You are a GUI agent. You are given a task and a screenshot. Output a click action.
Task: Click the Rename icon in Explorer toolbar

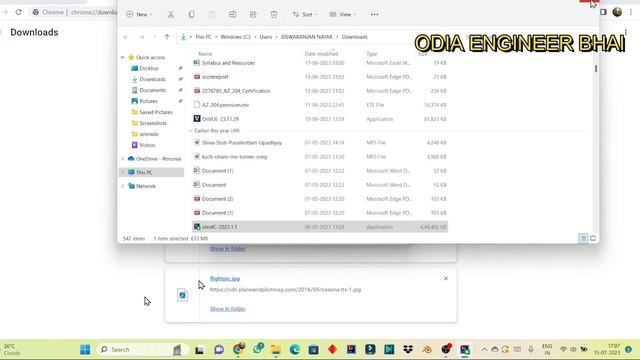pyautogui.click(x=233, y=14)
